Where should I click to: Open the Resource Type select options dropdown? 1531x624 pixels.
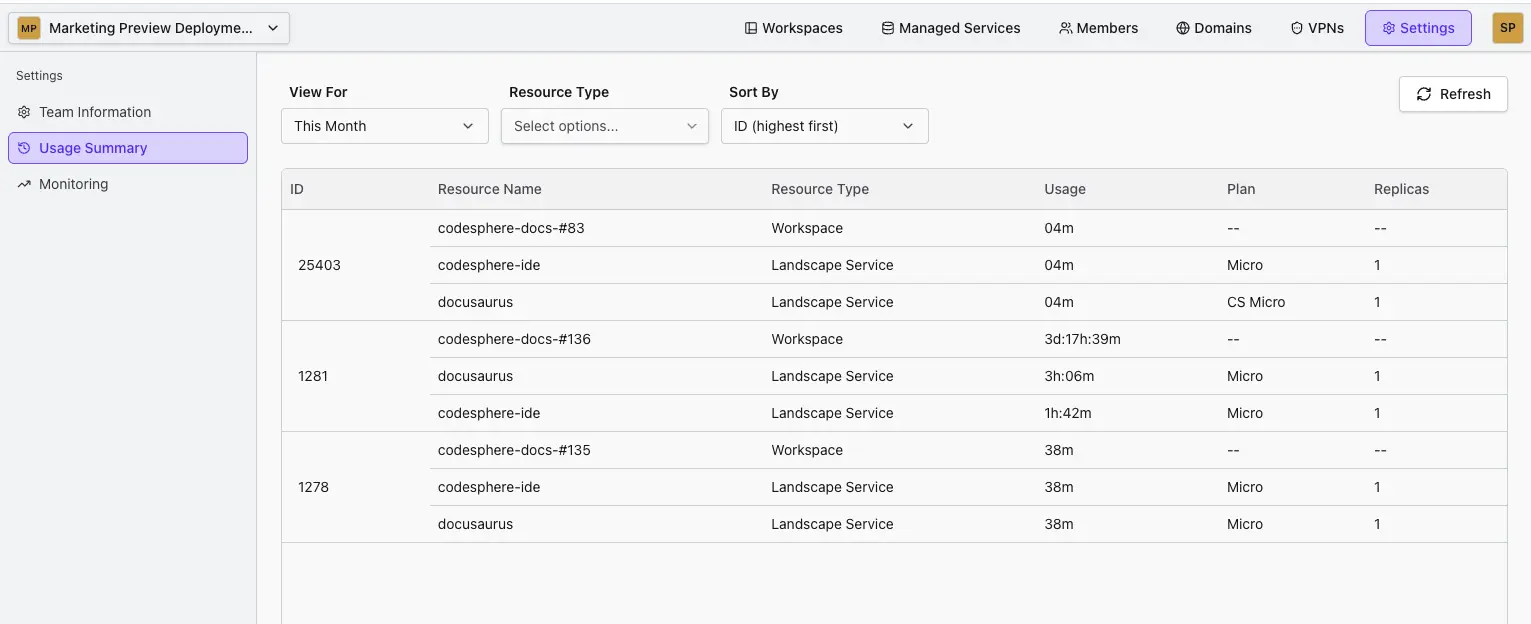tap(604, 126)
